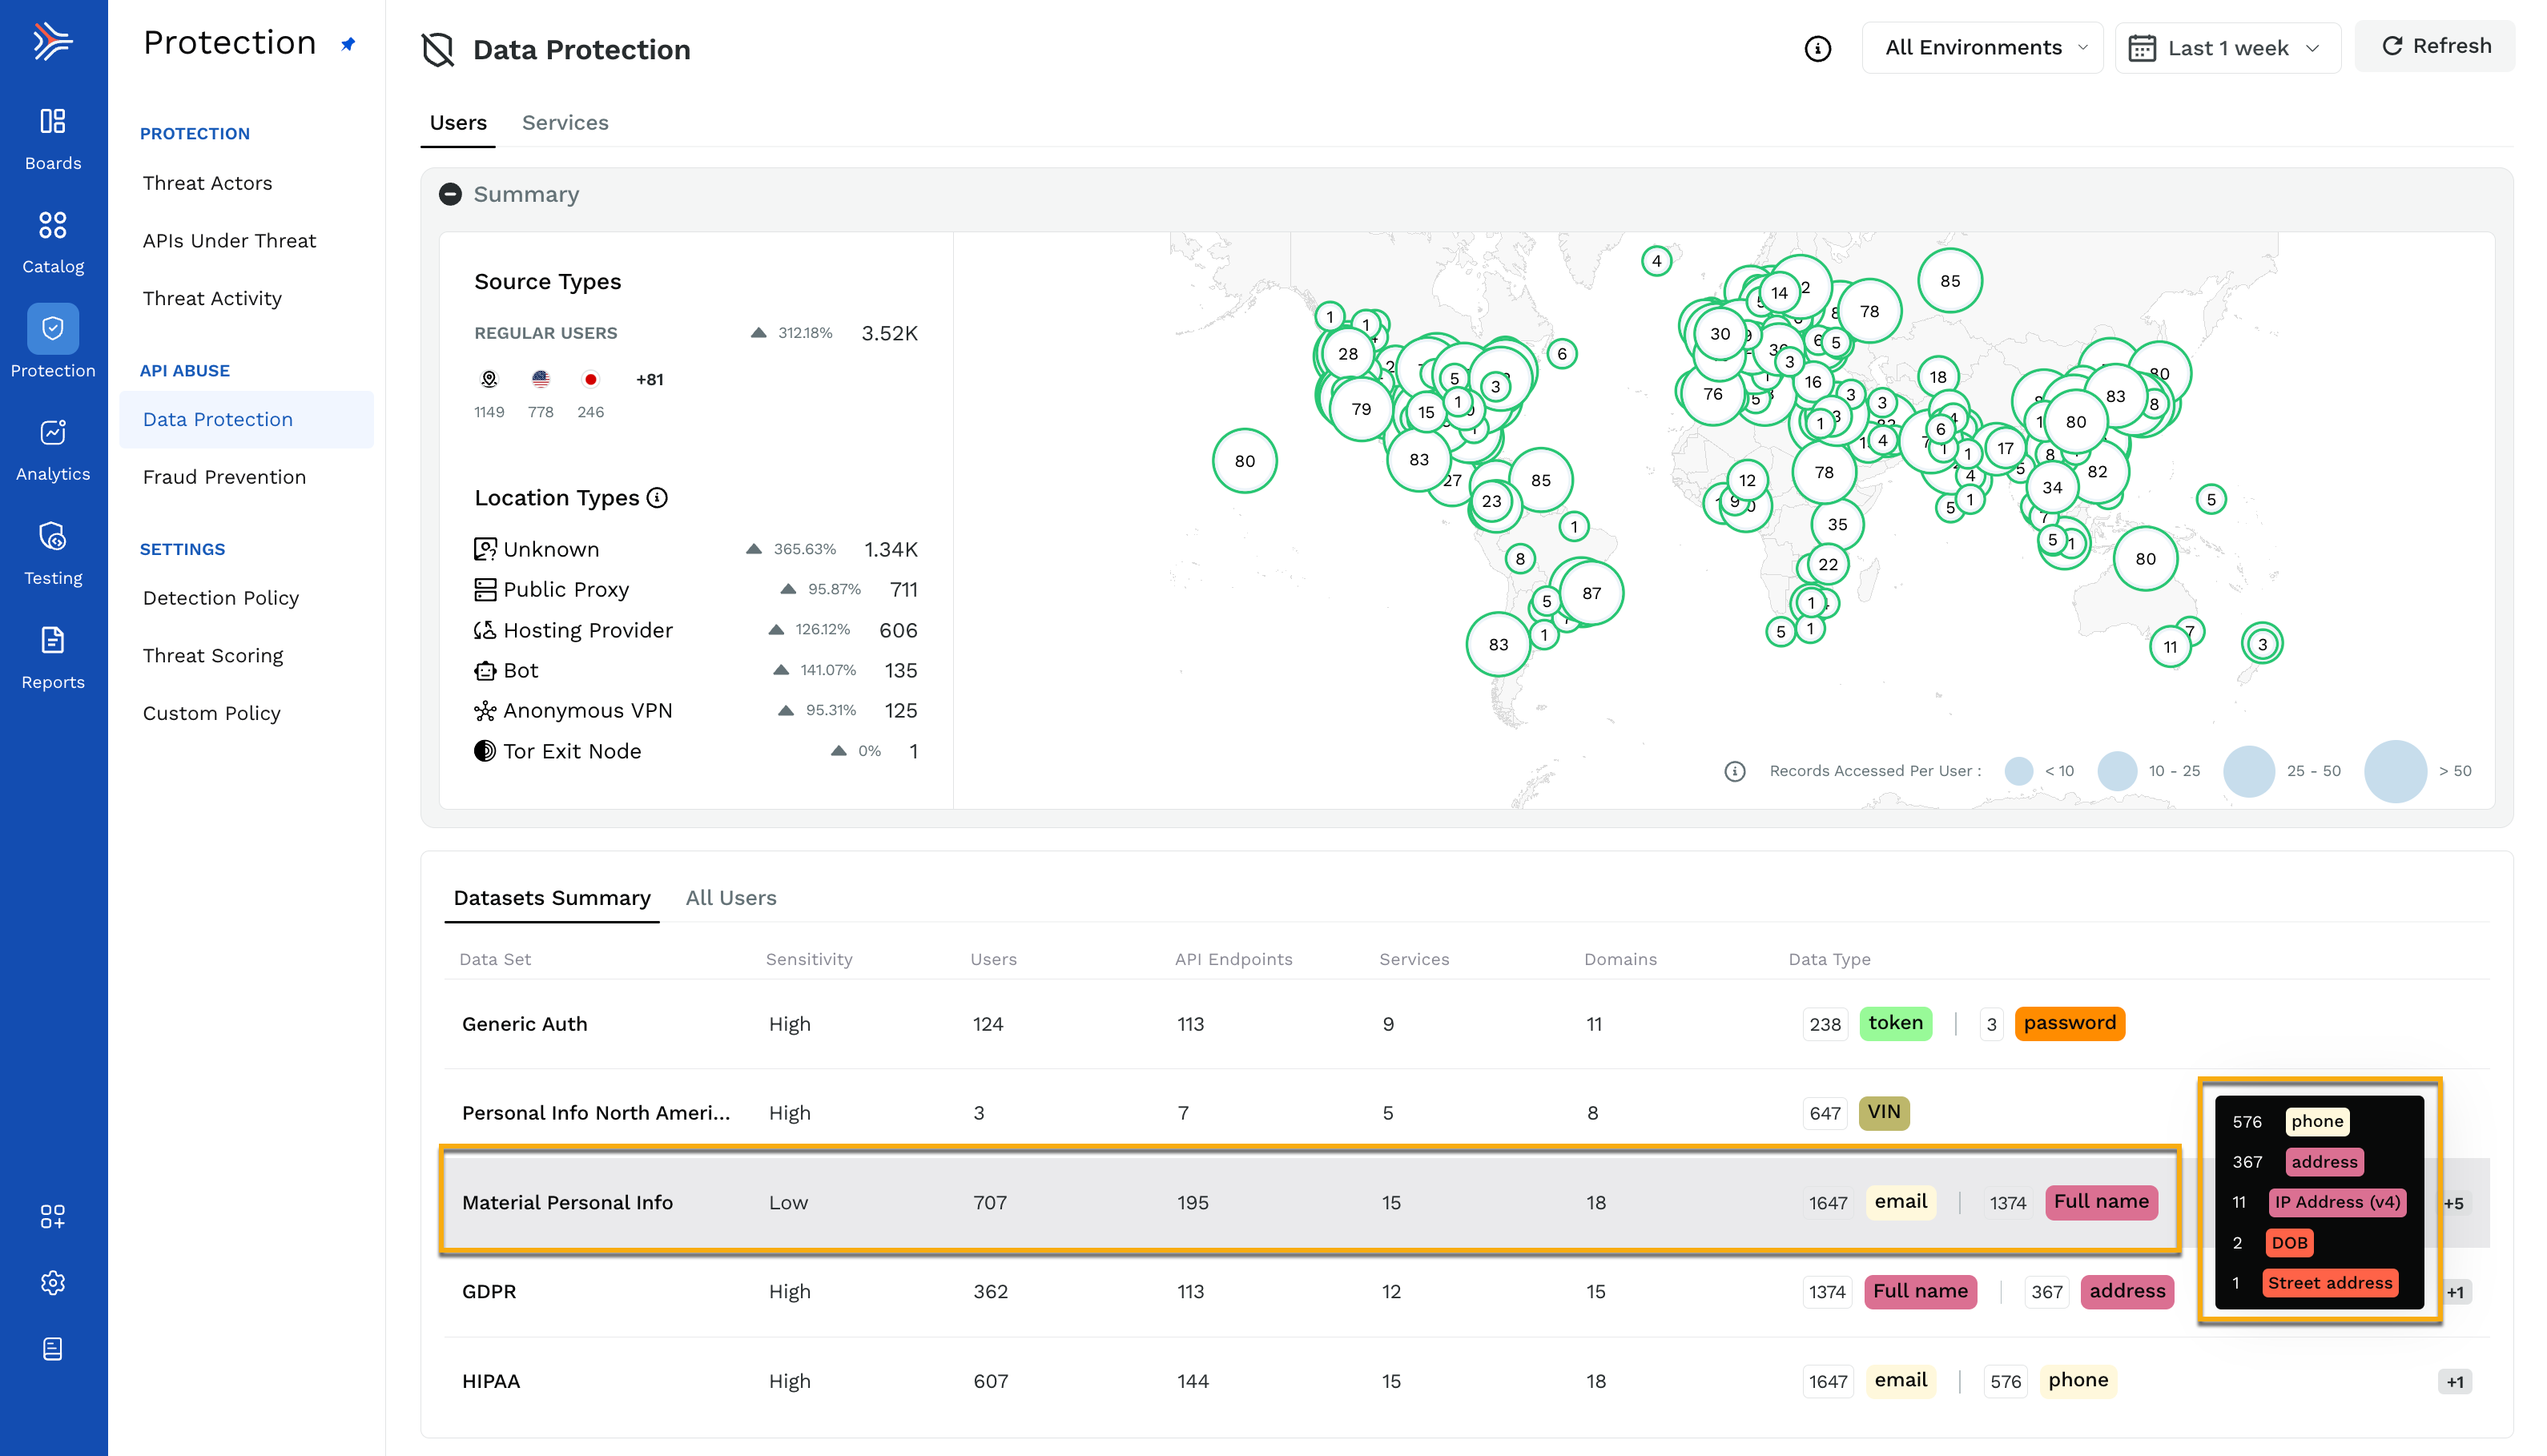
Task: Open the Detection Policy settings
Action: click(221, 598)
